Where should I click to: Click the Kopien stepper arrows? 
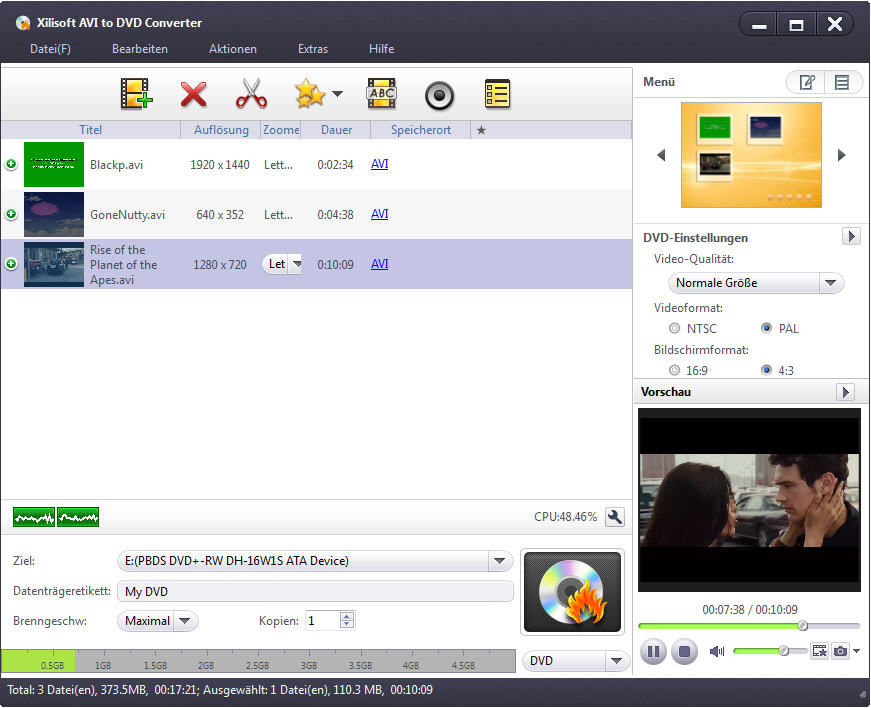pyautogui.click(x=347, y=620)
